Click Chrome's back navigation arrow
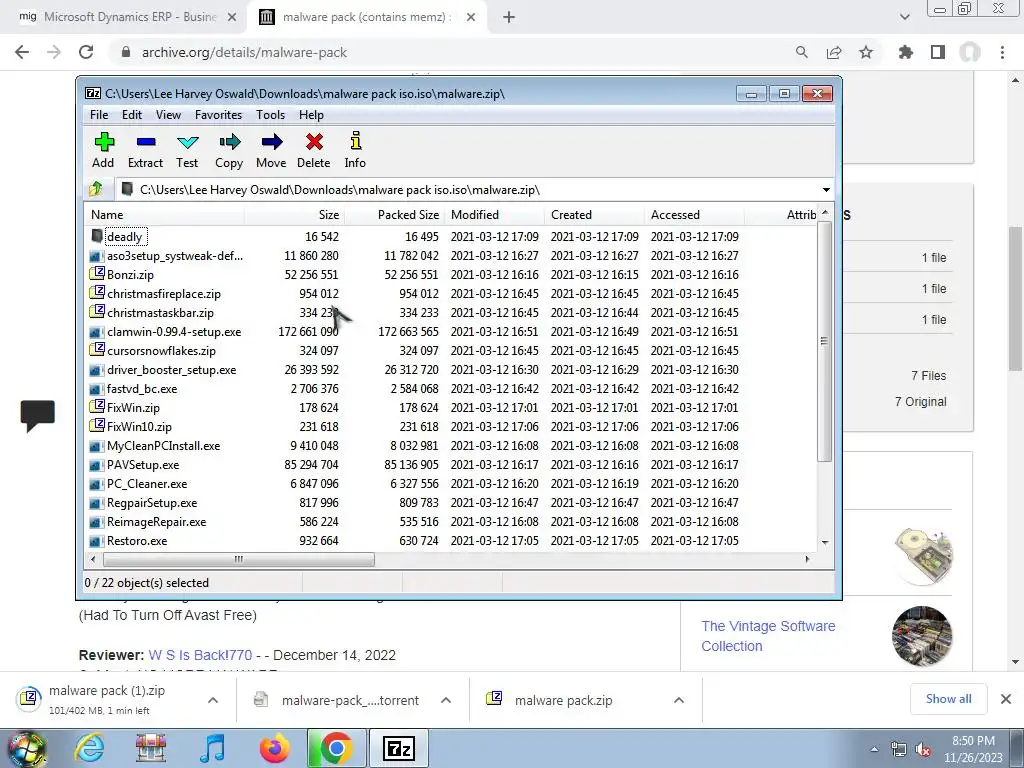Viewport: 1024px width, 768px height. pos(22,52)
